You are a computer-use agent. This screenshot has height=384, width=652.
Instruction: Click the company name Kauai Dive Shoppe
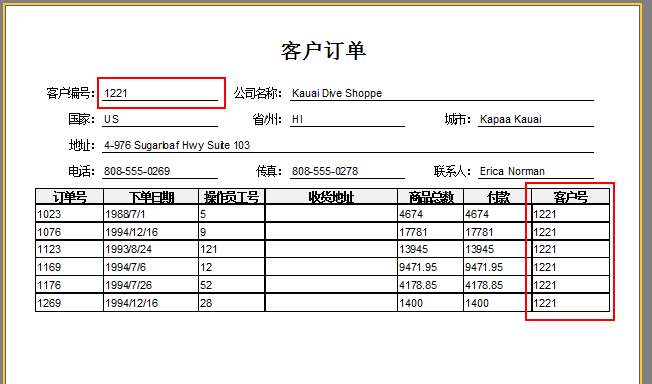[337, 93]
